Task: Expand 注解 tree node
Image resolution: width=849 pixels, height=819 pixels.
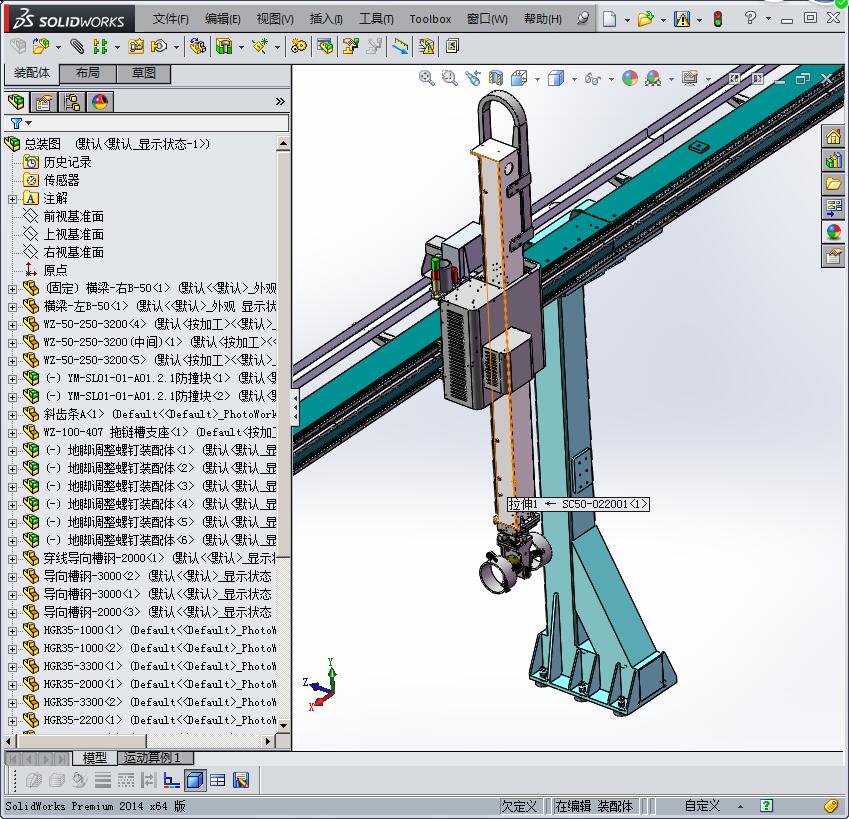Action: tap(12, 199)
